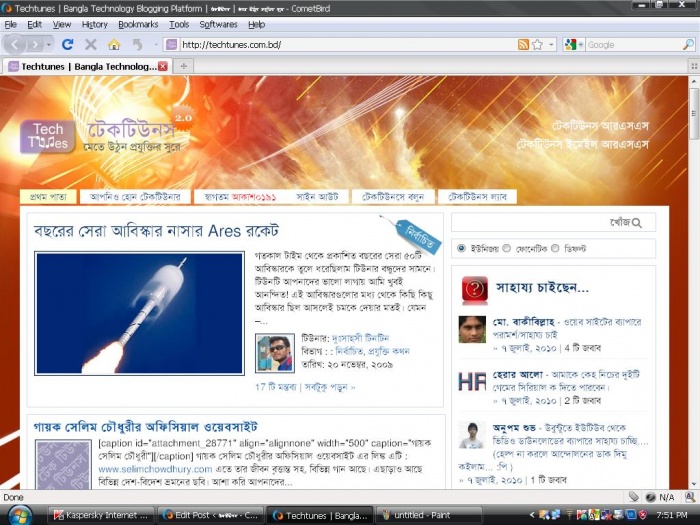The width and height of the screenshot is (700, 525).
Task: Open the Edit menu
Action: pyautogui.click(x=34, y=25)
